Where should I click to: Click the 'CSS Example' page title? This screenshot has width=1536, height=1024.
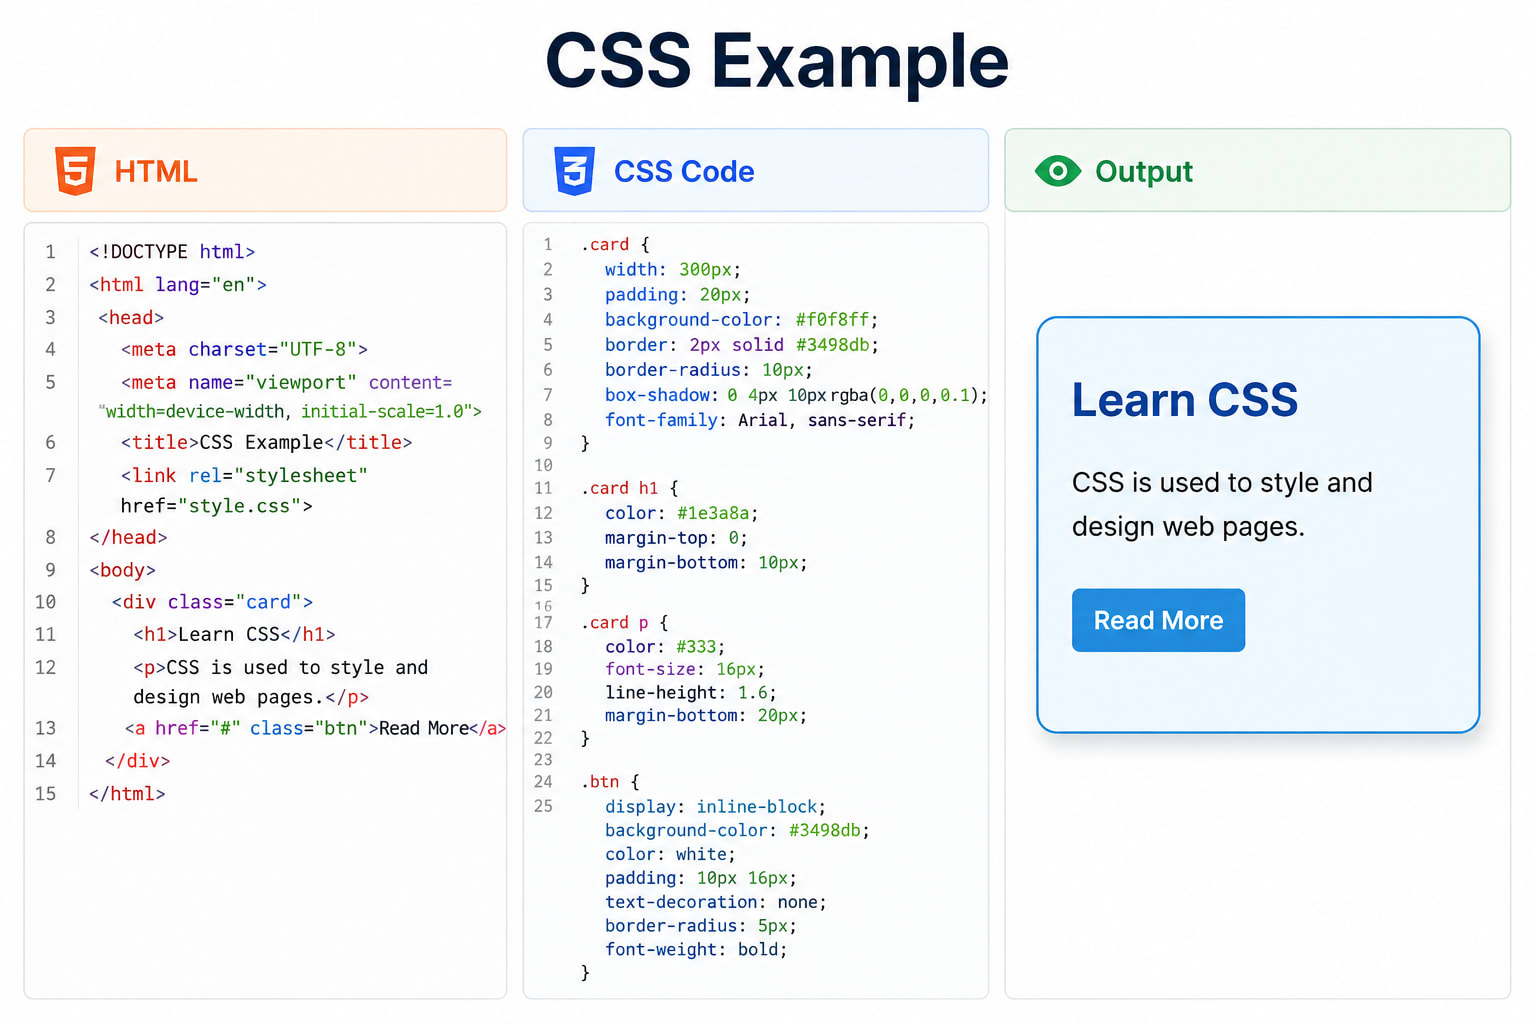coord(777,61)
